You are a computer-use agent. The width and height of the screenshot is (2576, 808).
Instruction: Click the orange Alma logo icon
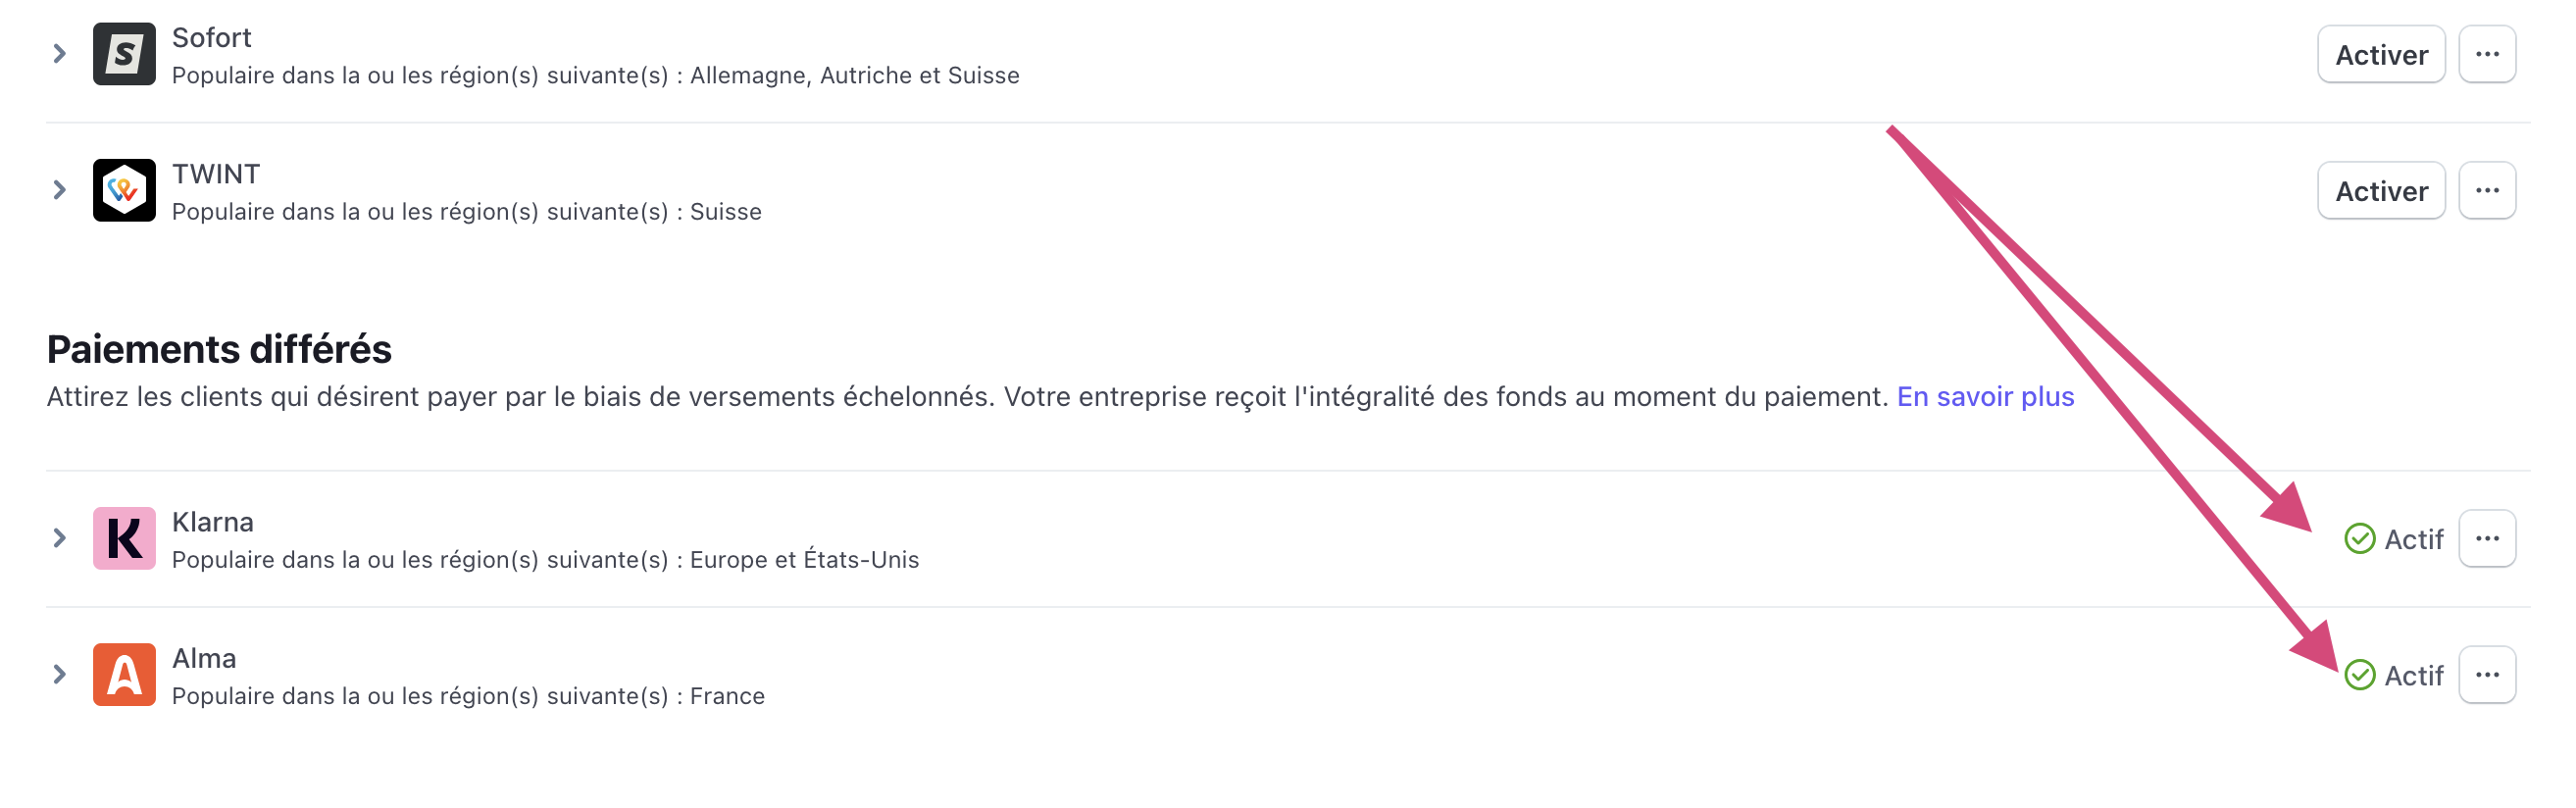pyautogui.click(x=124, y=674)
